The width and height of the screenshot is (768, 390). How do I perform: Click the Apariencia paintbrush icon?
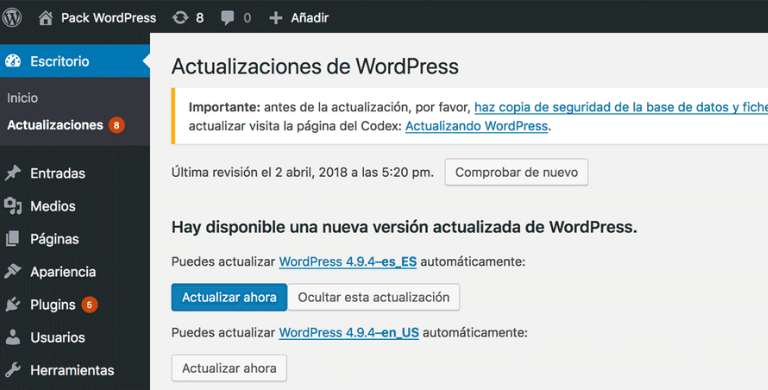tap(13, 271)
